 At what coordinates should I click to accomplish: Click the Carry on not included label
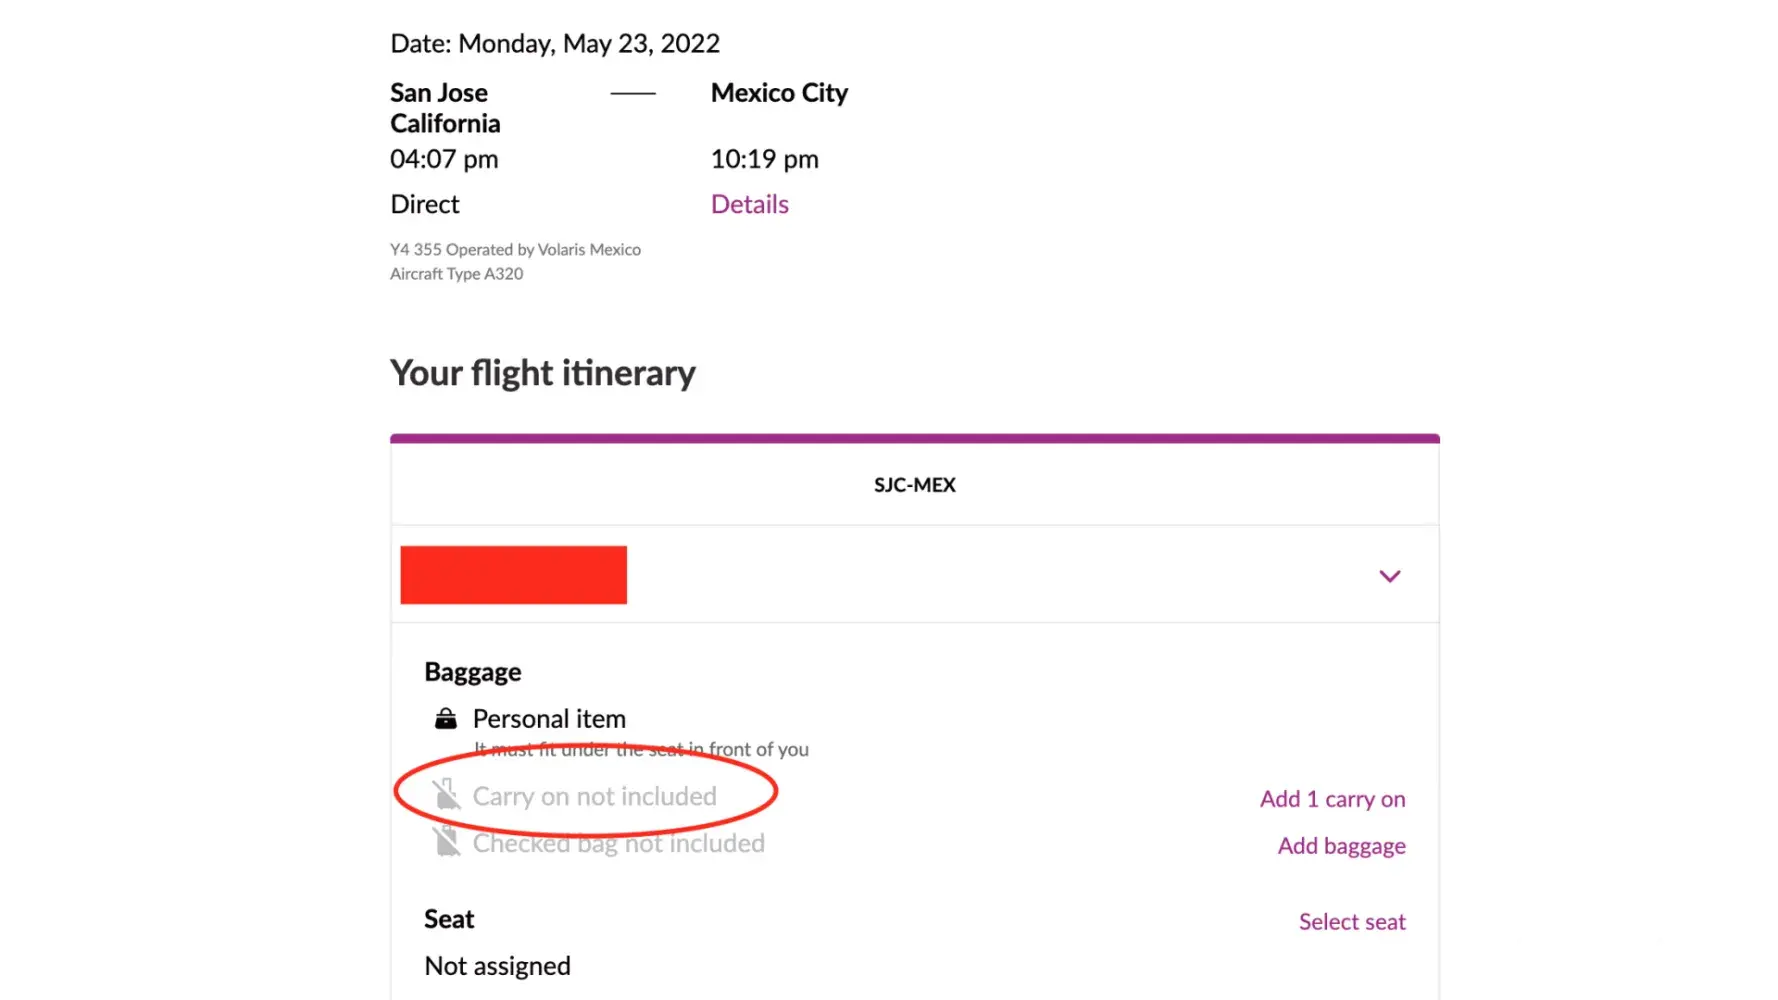[594, 796]
